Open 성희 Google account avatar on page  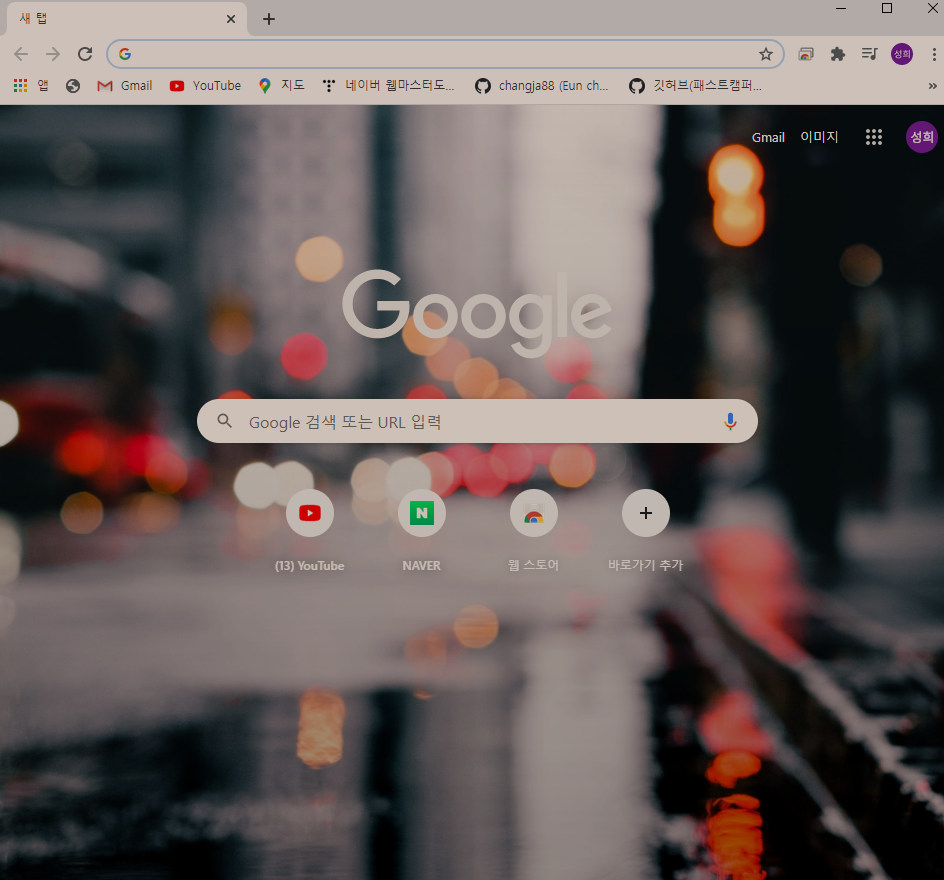[x=922, y=137]
